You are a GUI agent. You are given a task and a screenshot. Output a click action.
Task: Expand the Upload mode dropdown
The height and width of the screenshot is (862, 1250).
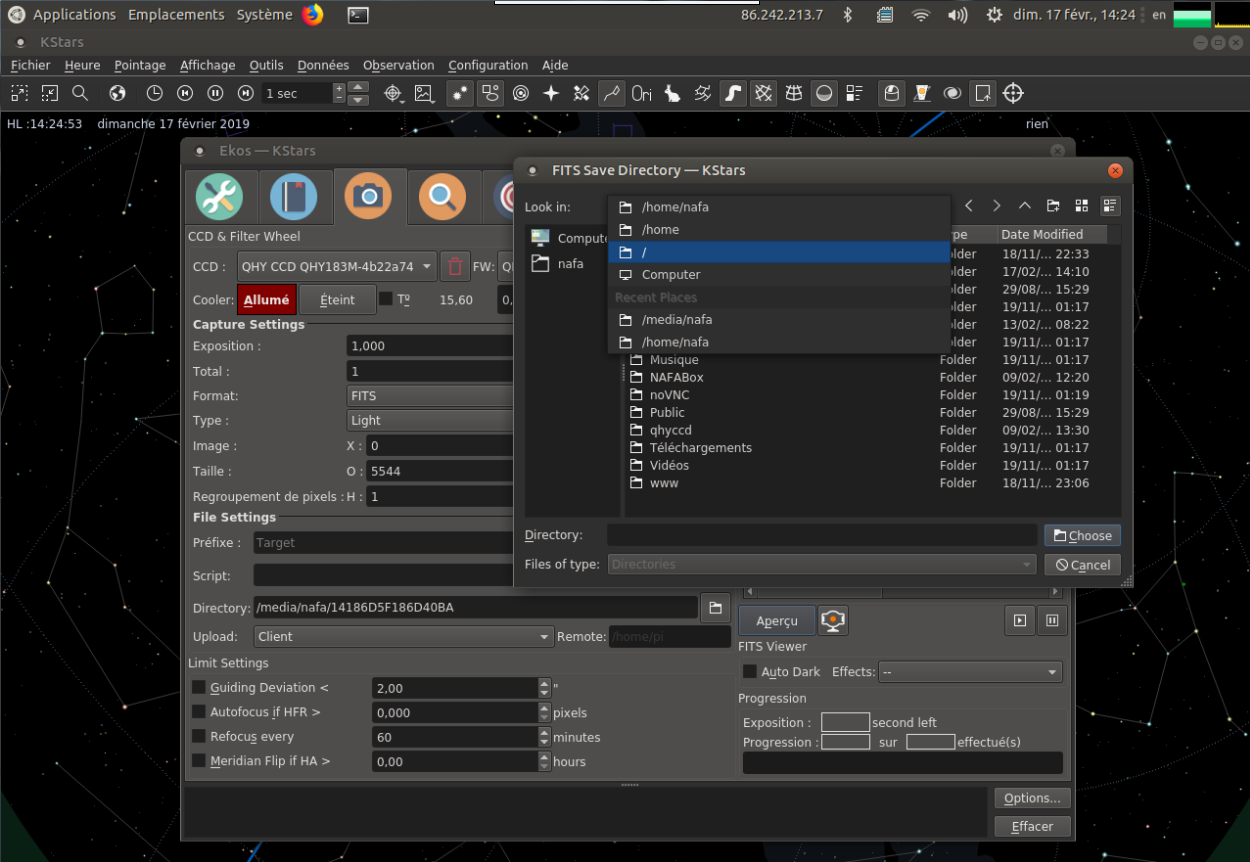point(403,636)
